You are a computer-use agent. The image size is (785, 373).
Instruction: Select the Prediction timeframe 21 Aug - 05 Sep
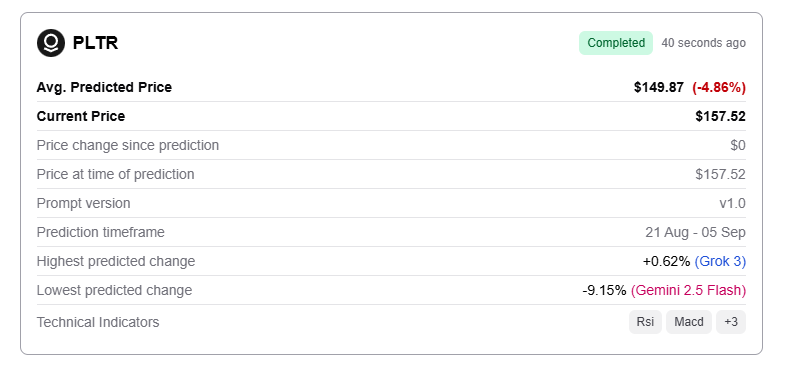pyautogui.click(x=695, y=233)
